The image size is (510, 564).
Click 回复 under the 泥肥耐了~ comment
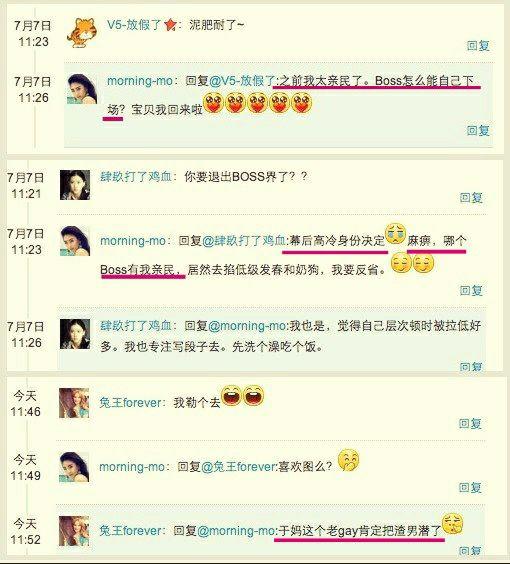tap(478, 45)
